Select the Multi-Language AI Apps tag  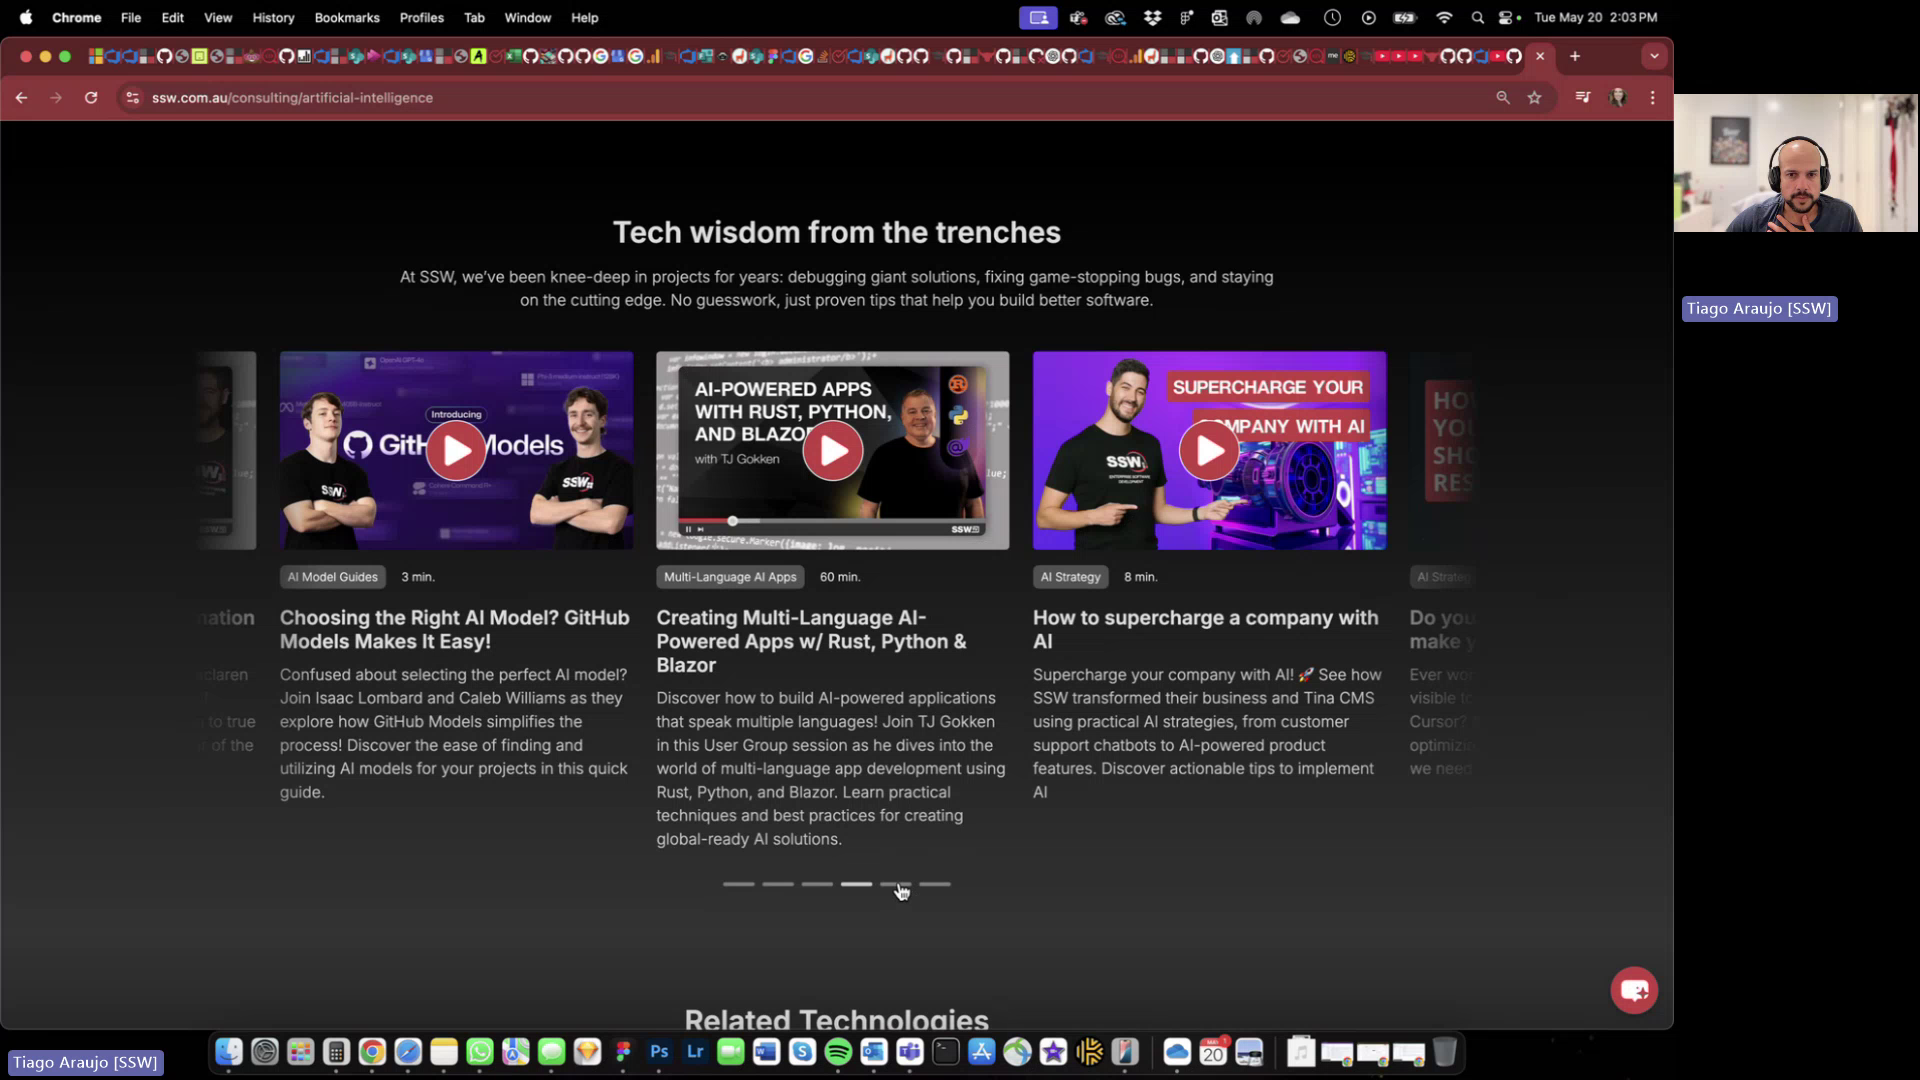(730, 577)
